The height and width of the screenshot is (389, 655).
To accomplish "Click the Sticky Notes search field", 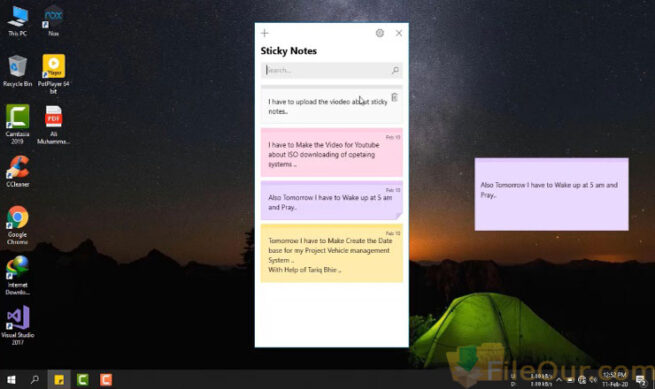I will coord(332,70).
